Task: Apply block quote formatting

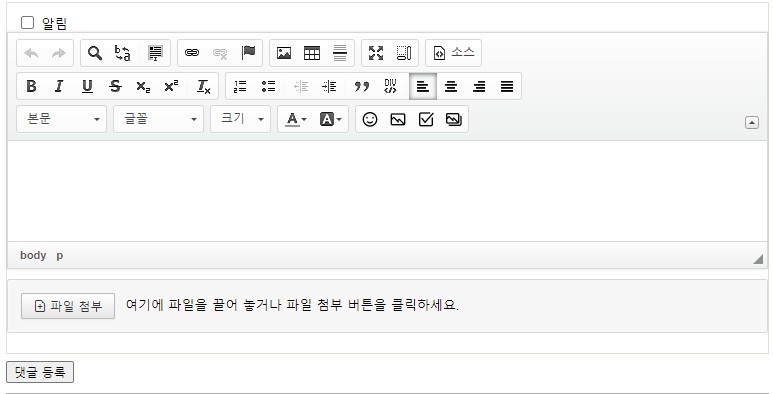Action: (x=361, y=86)
